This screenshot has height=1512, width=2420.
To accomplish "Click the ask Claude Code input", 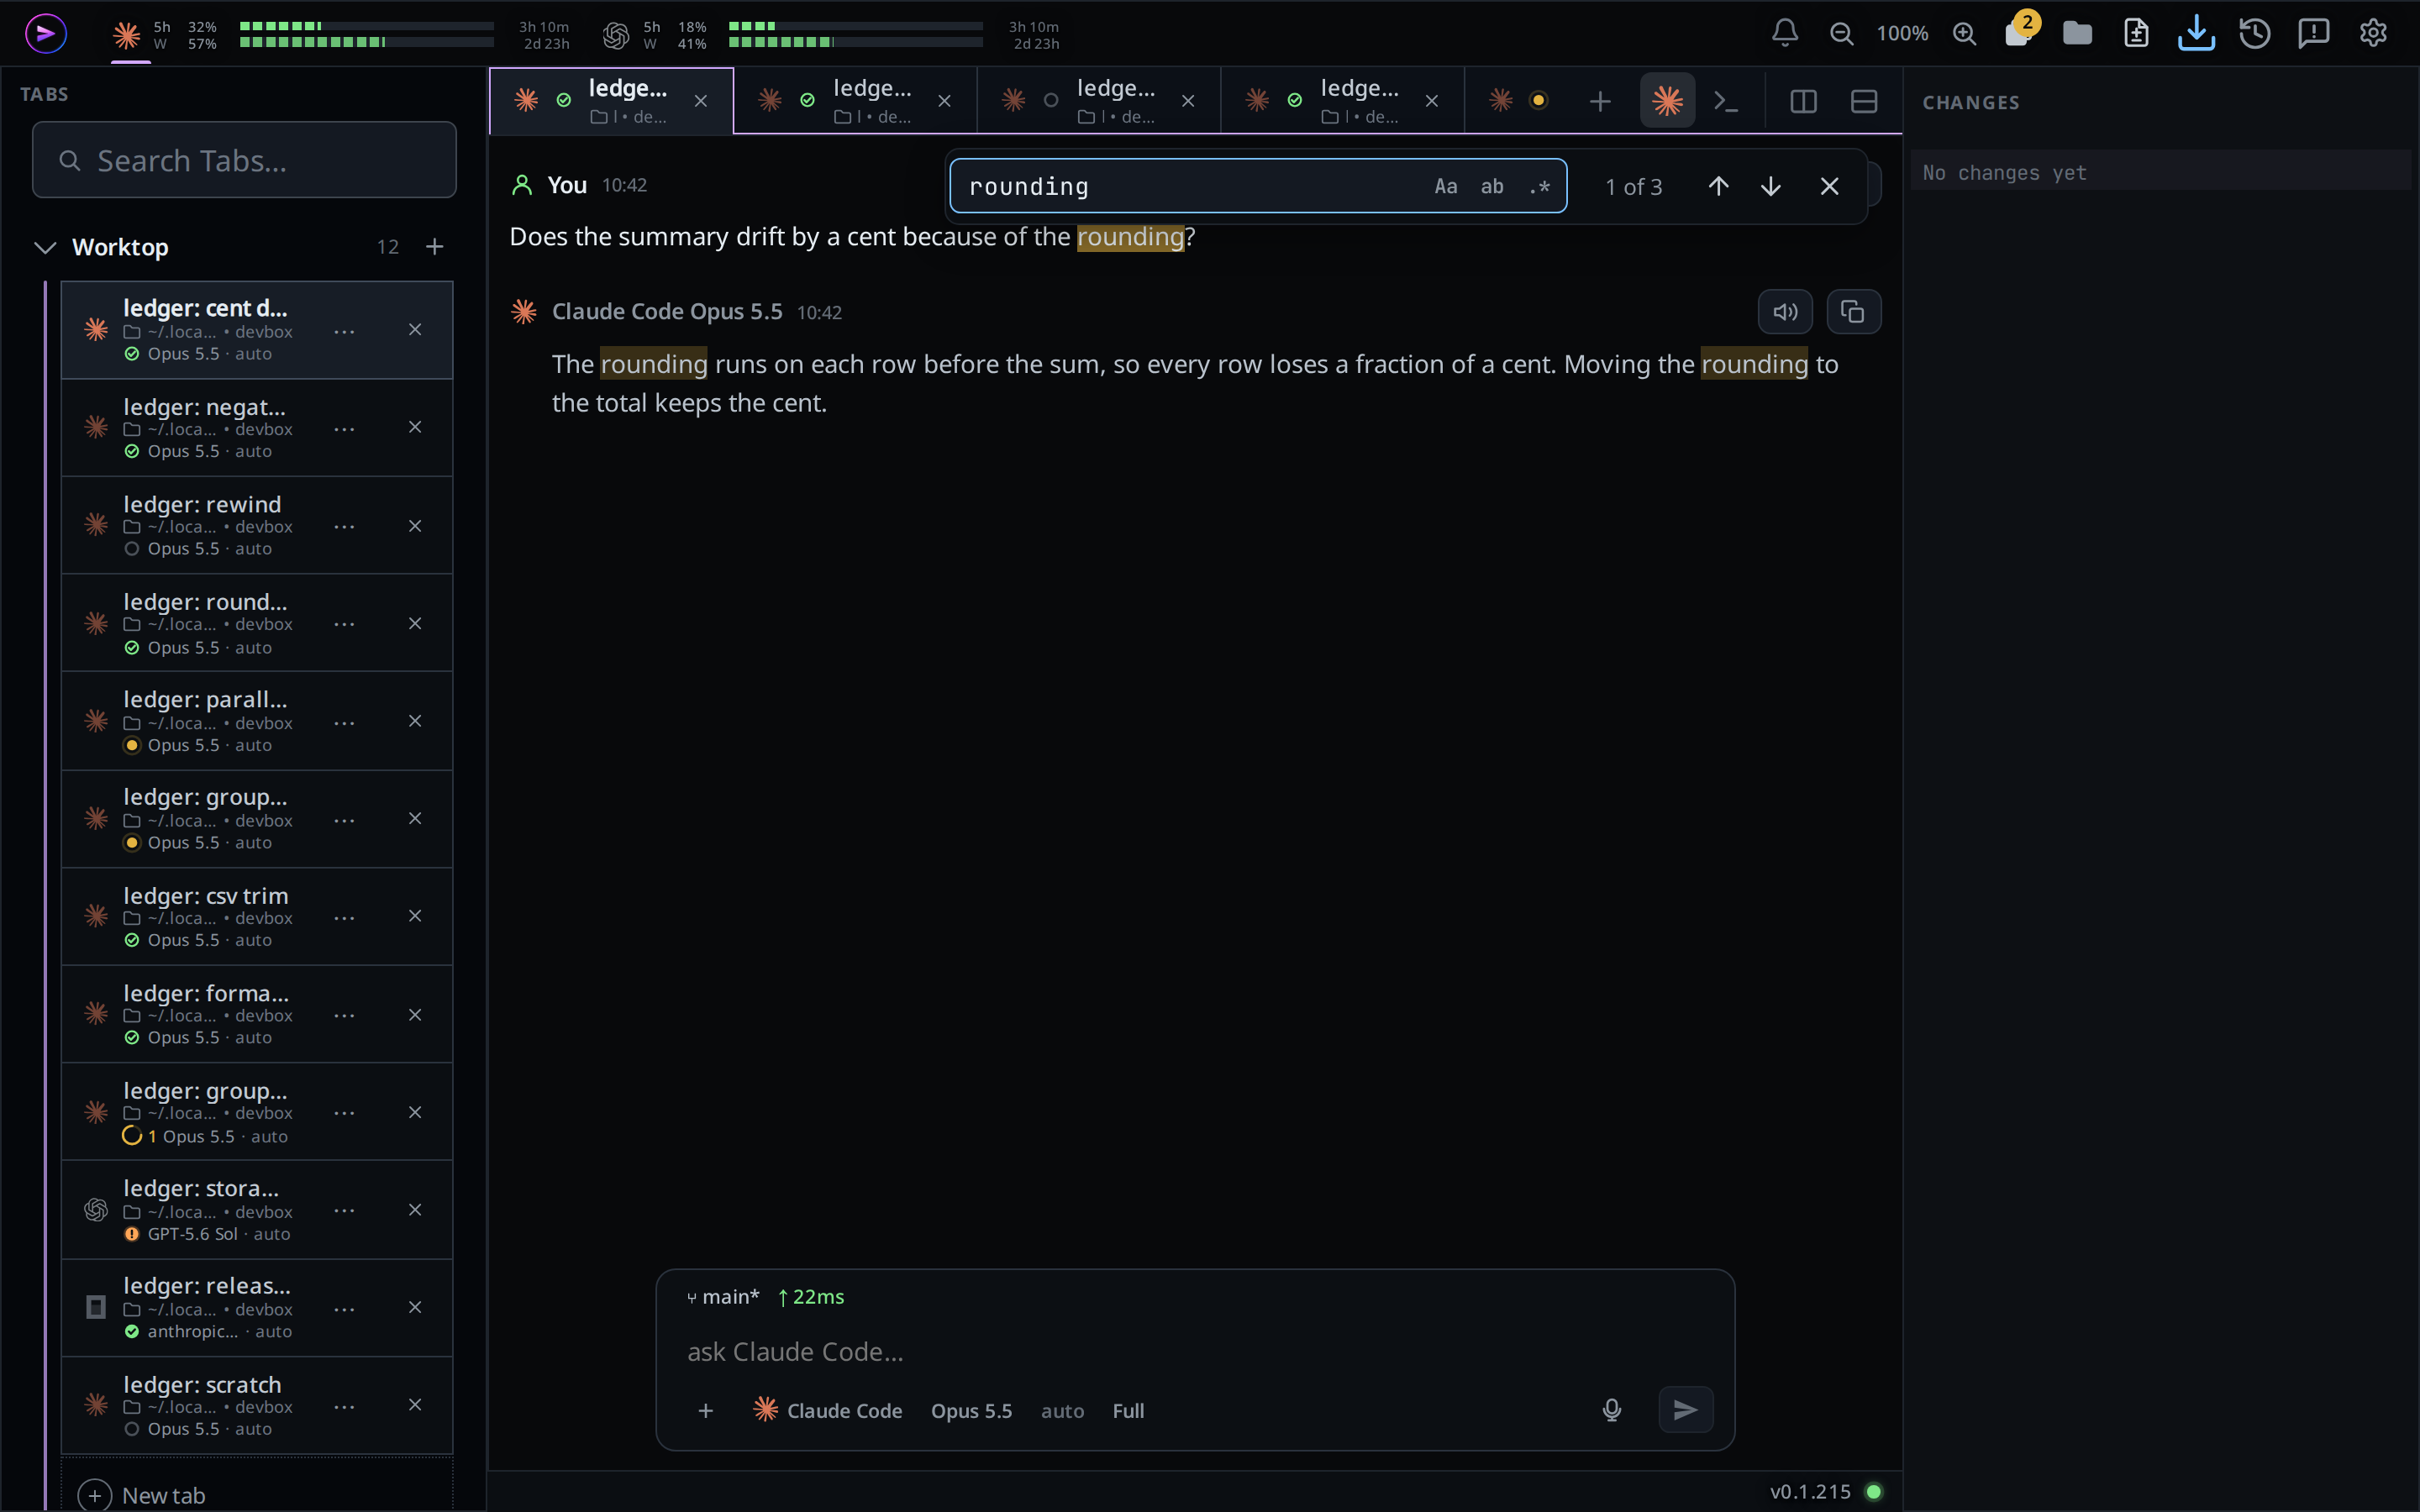I will [1195, 1351].
